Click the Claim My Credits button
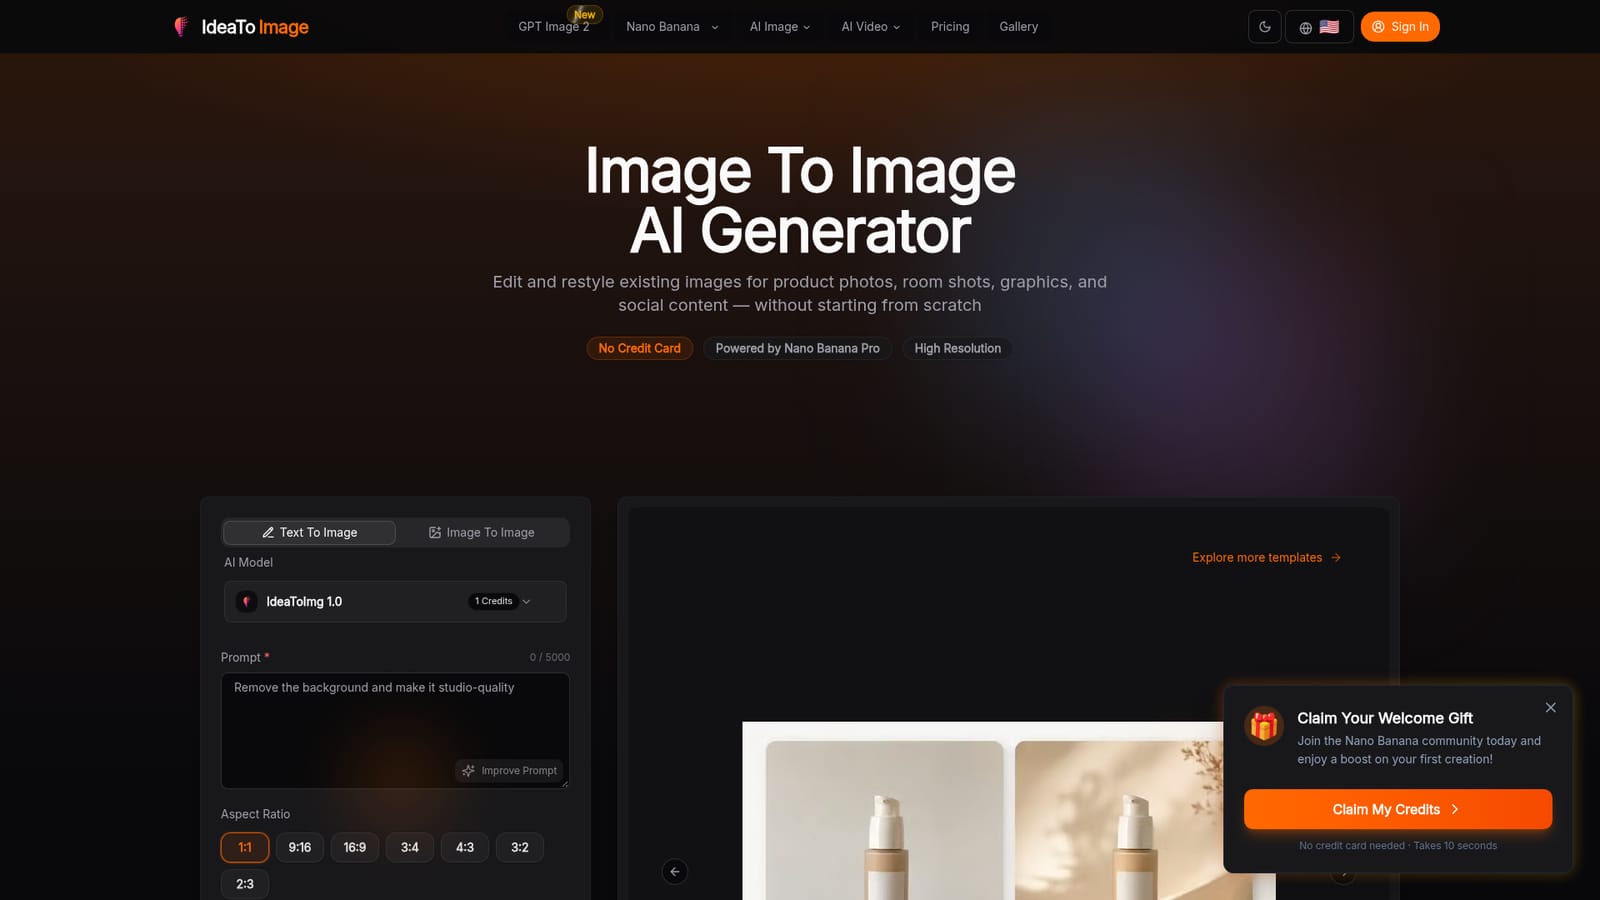Viewport: 1600px width, 900px height. 1398,809
